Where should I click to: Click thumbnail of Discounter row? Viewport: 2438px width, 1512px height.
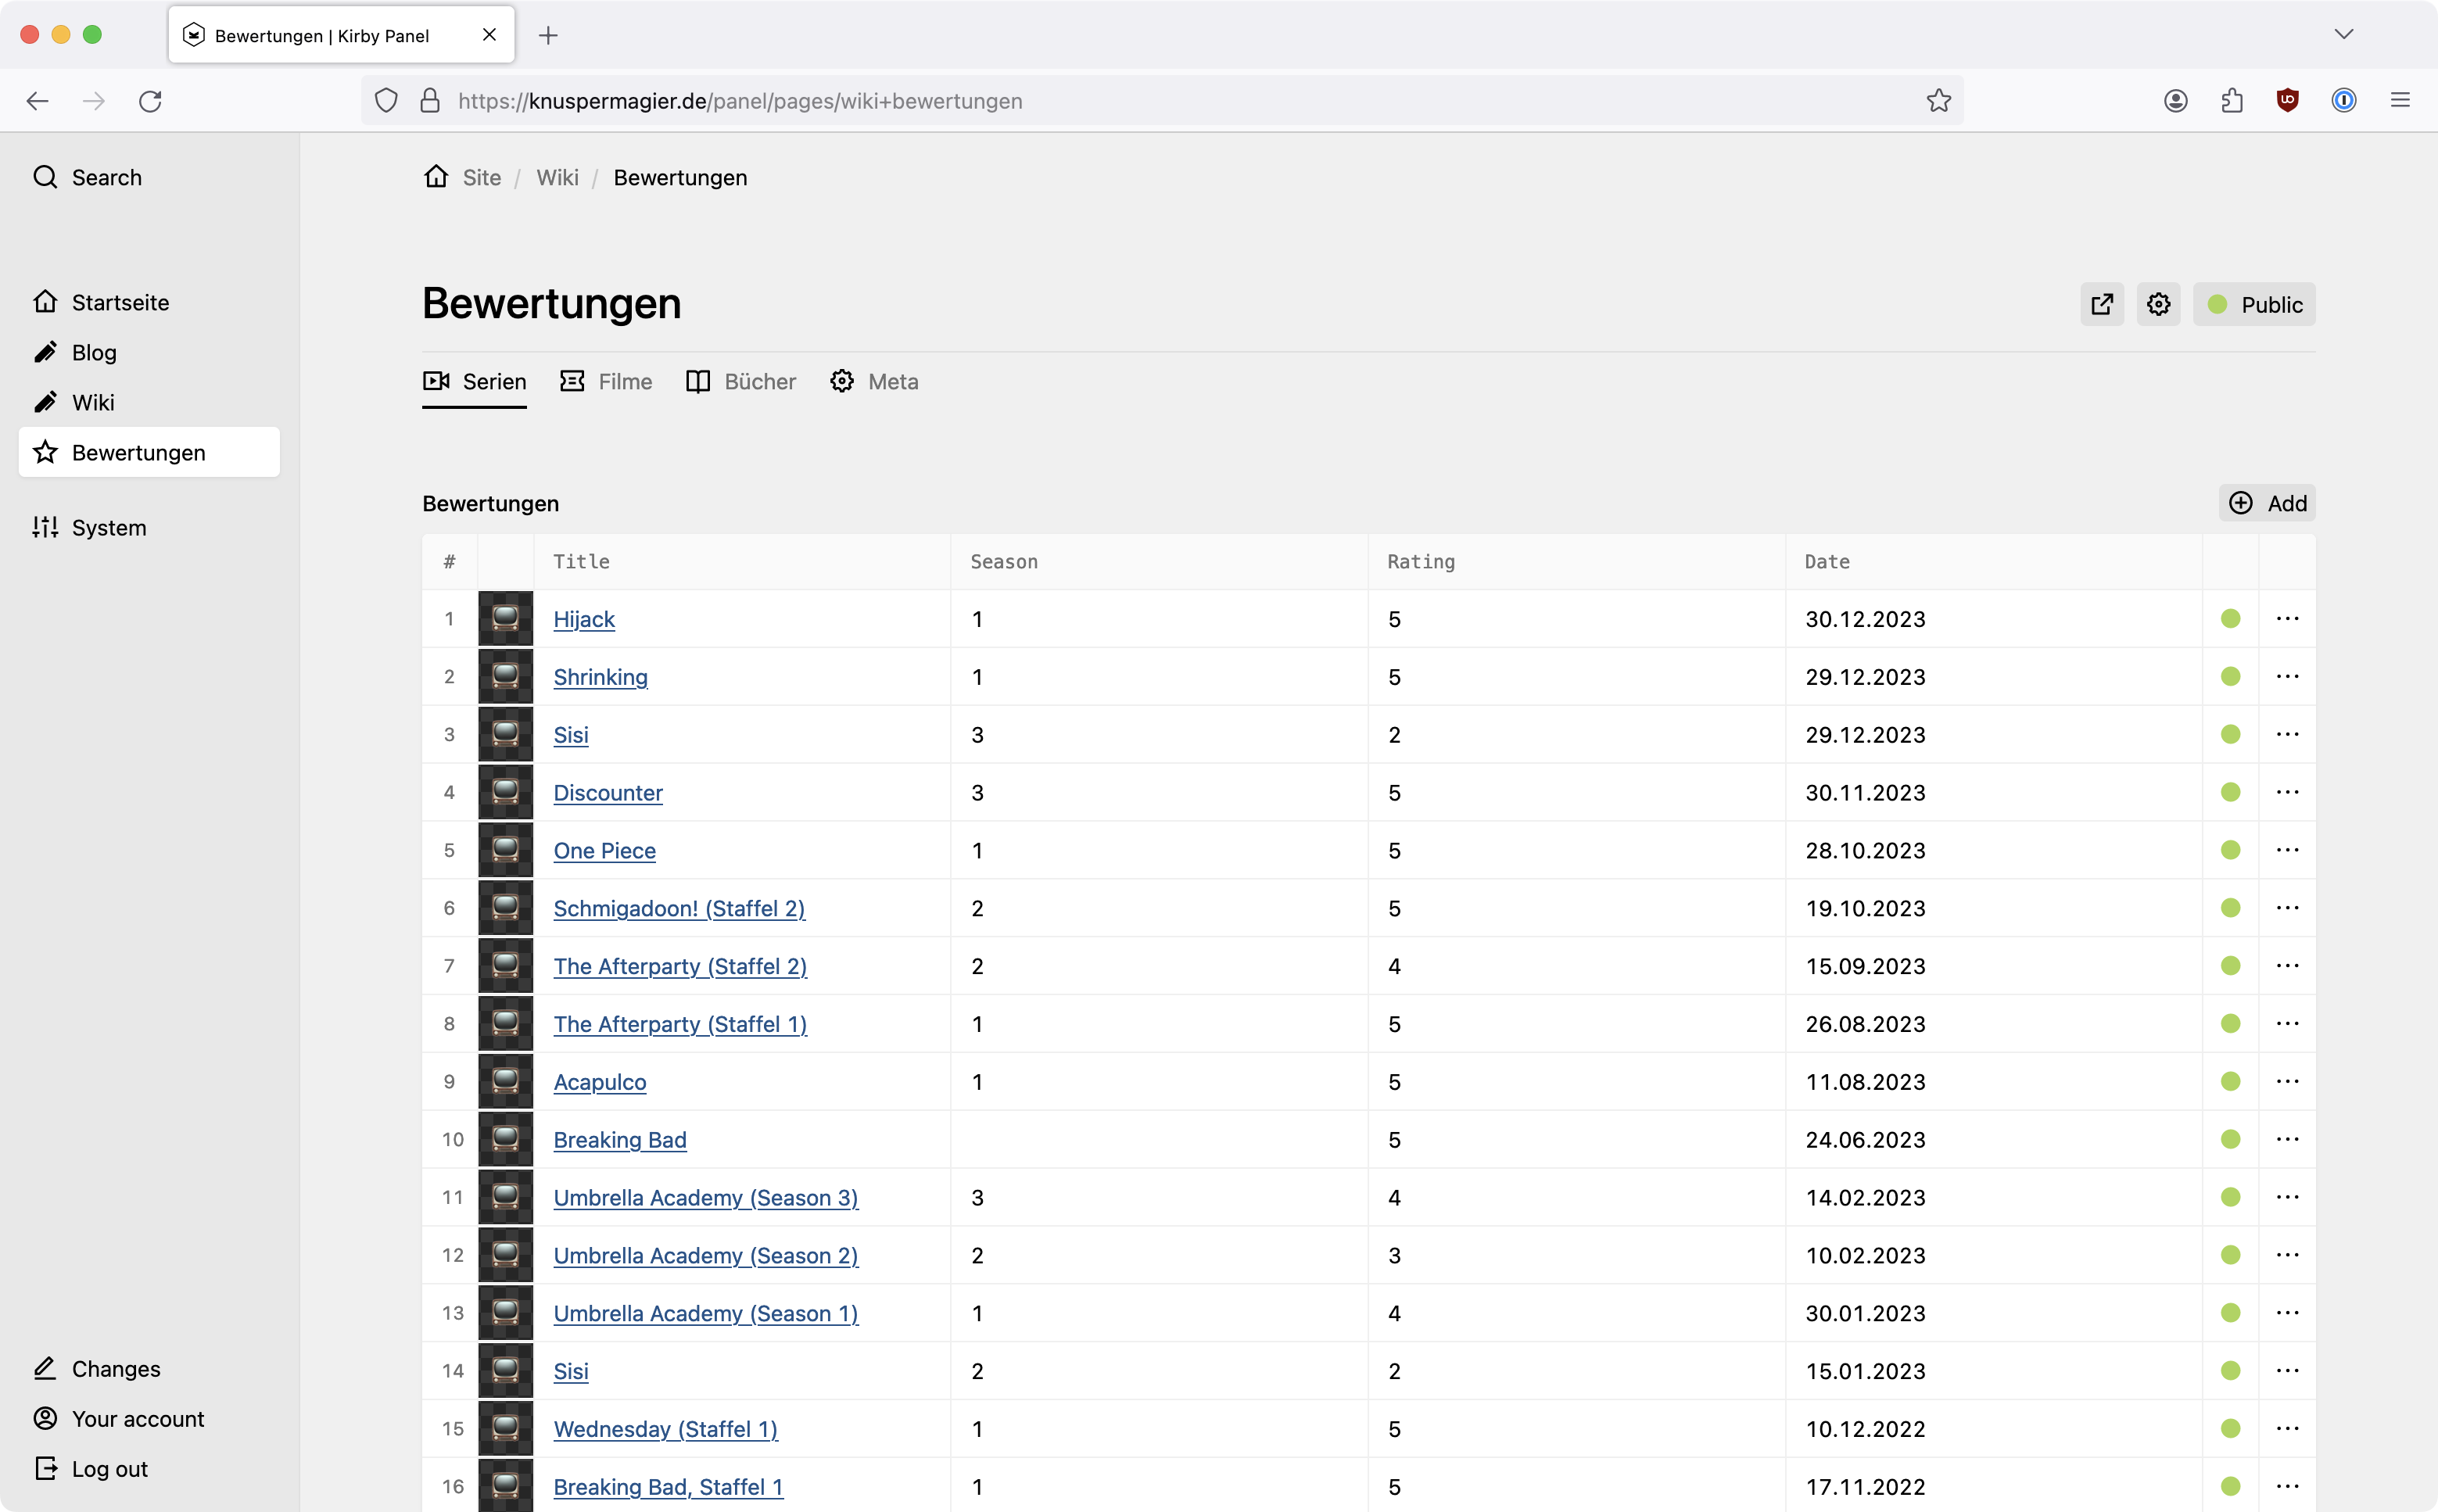coord(505,792)
